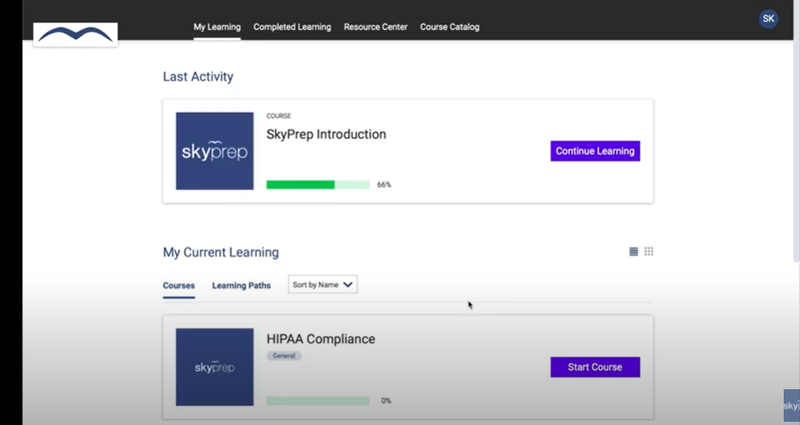Click the 0% progress label
This screenshot has width=800, height=425.
click(386, 401)
